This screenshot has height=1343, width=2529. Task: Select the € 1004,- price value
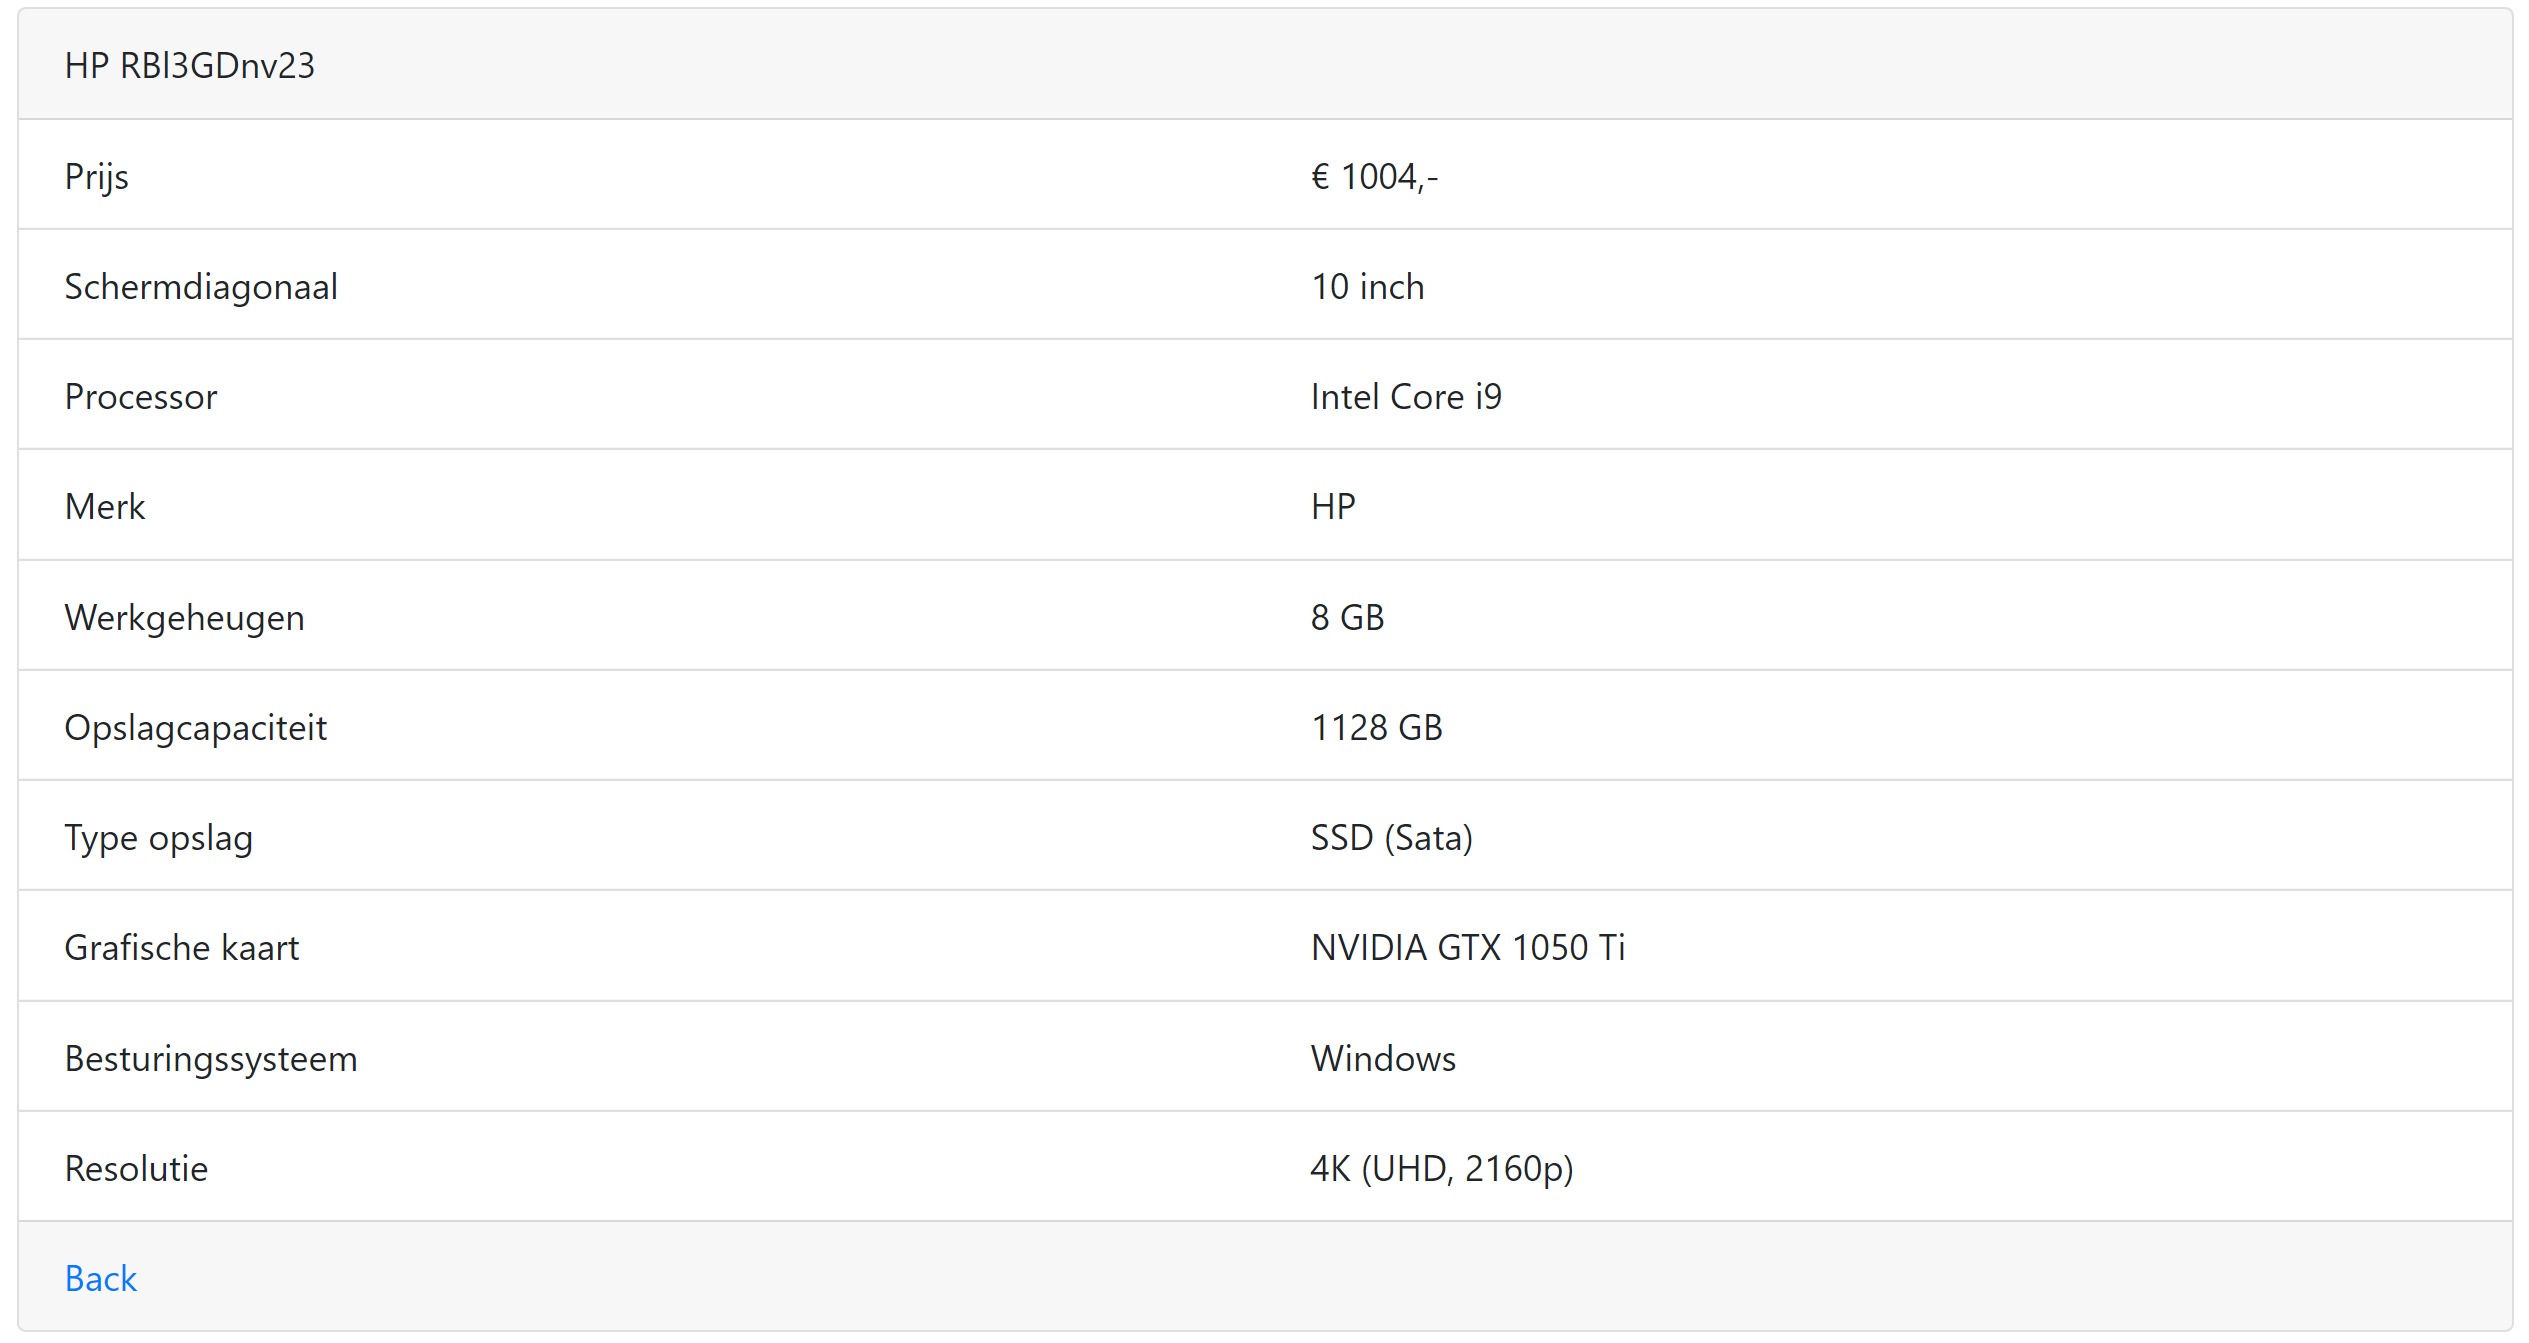tap(1374, 177)
